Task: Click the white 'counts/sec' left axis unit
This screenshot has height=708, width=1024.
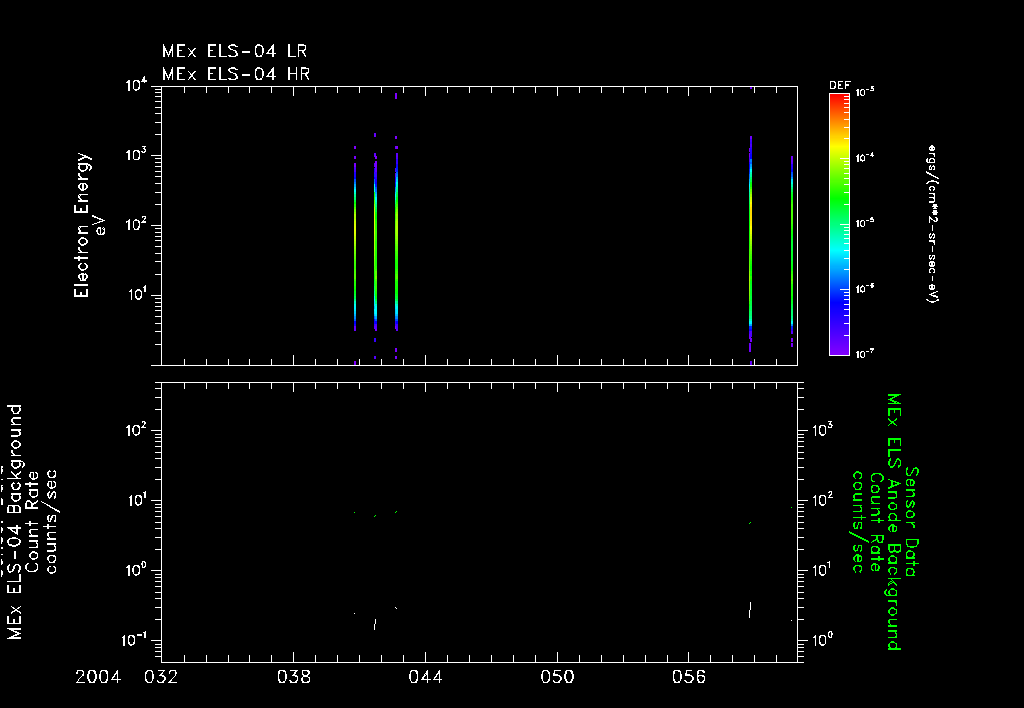Action: 50,522
